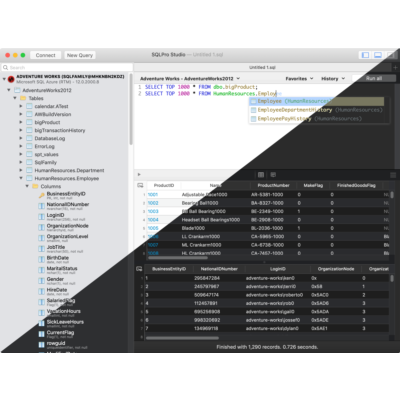This screenshot has width=400, height=400.
Task: Click the Adventure Works server connection icon
Action: (x=11, y=79)
